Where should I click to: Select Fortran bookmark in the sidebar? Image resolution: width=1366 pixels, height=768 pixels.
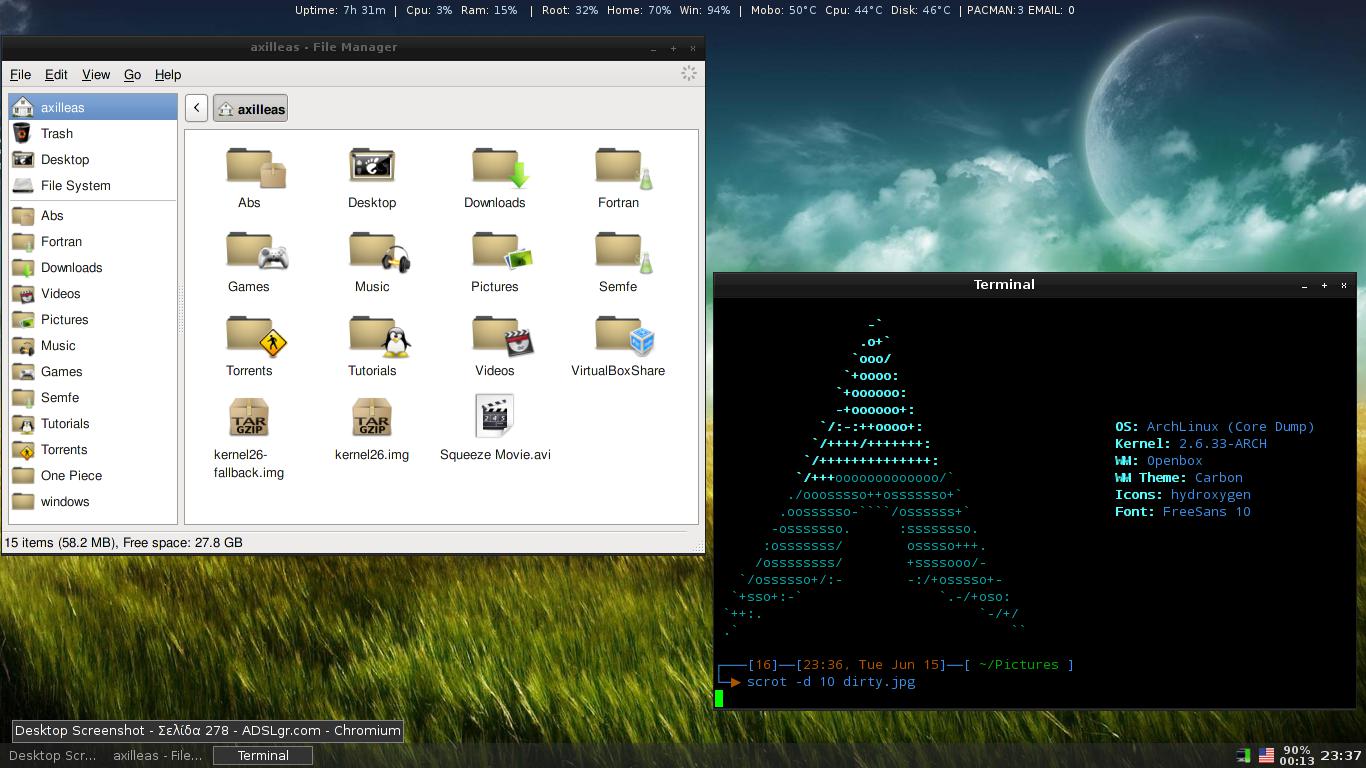pos(92,241)
